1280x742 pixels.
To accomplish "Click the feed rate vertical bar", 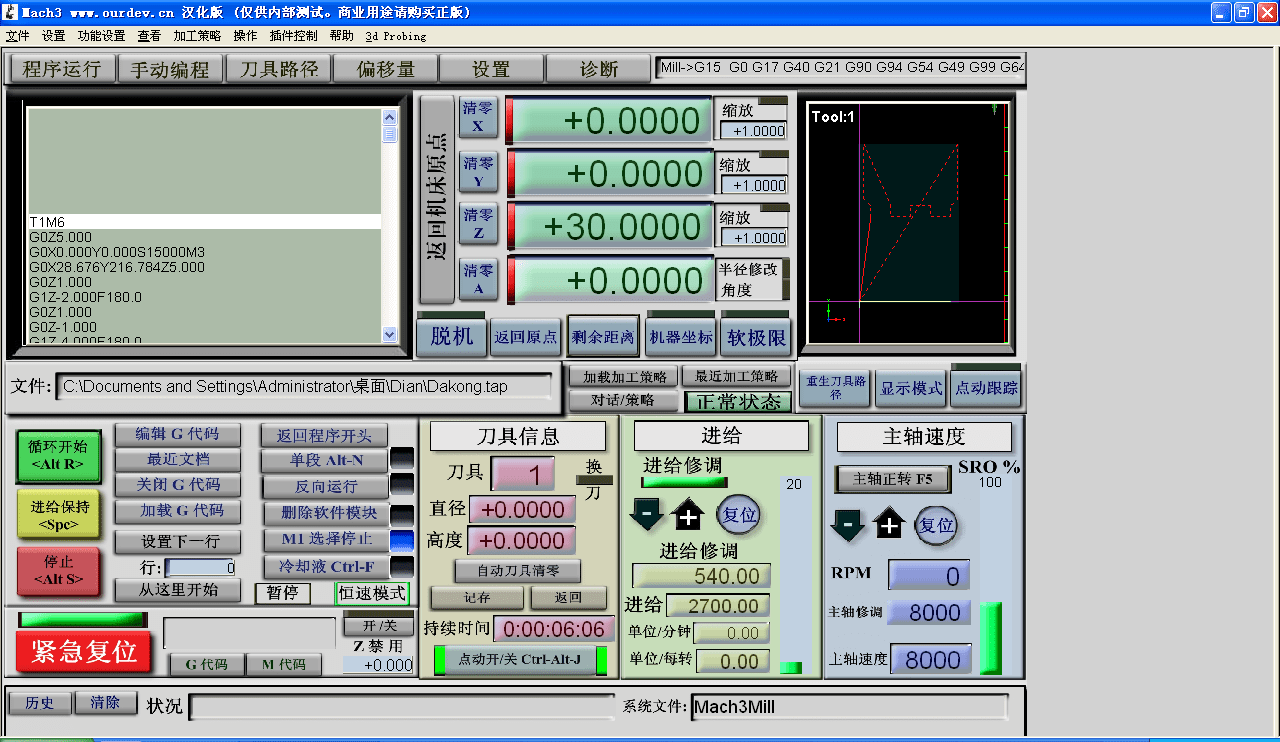I will click(790, 576).
